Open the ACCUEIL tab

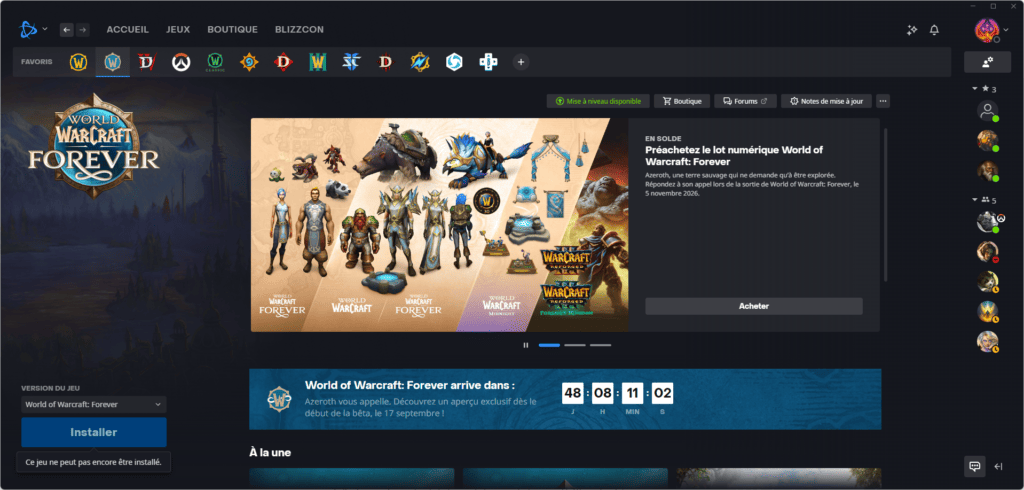click(x=128, y=29)
